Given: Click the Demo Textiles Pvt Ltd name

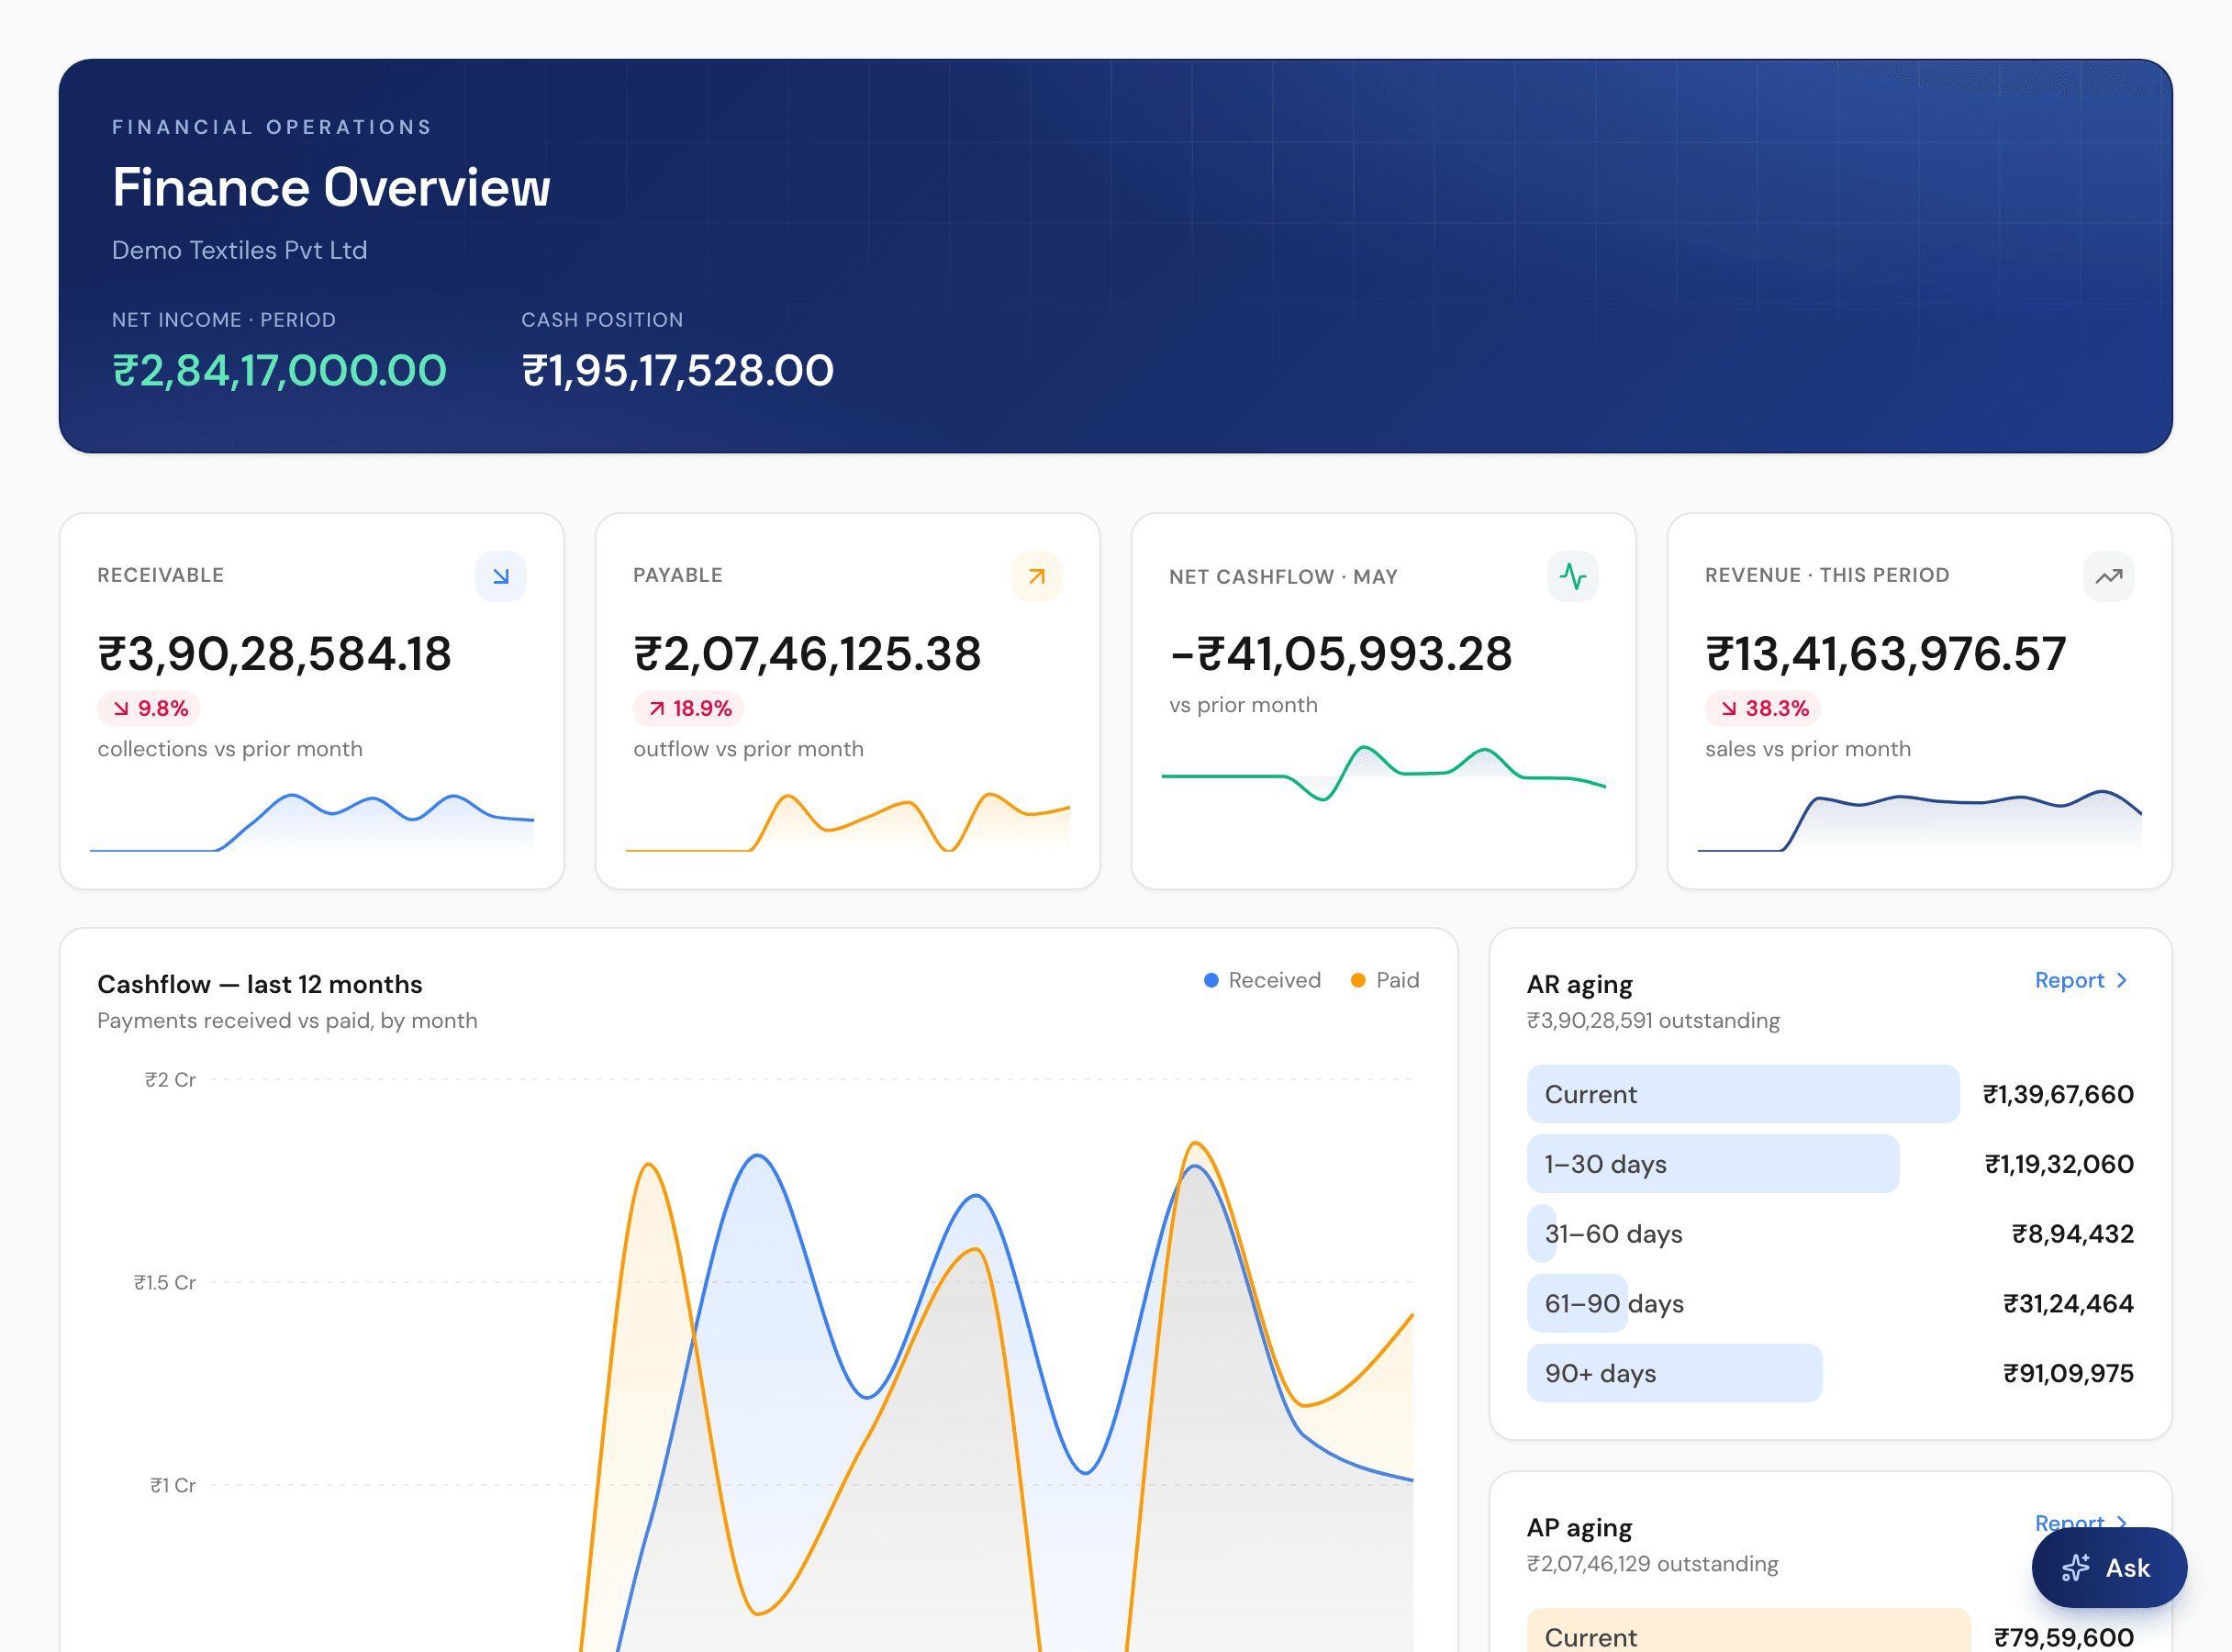Looking at the screenshot, I should click(x=239, y=250).
